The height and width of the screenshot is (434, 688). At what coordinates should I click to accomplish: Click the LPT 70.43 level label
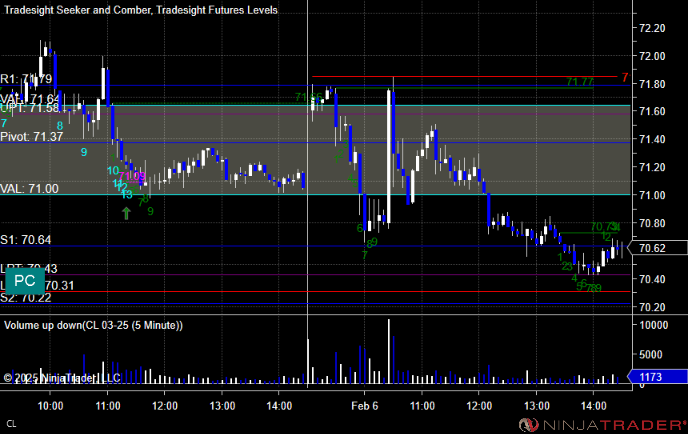pos(29,268)
